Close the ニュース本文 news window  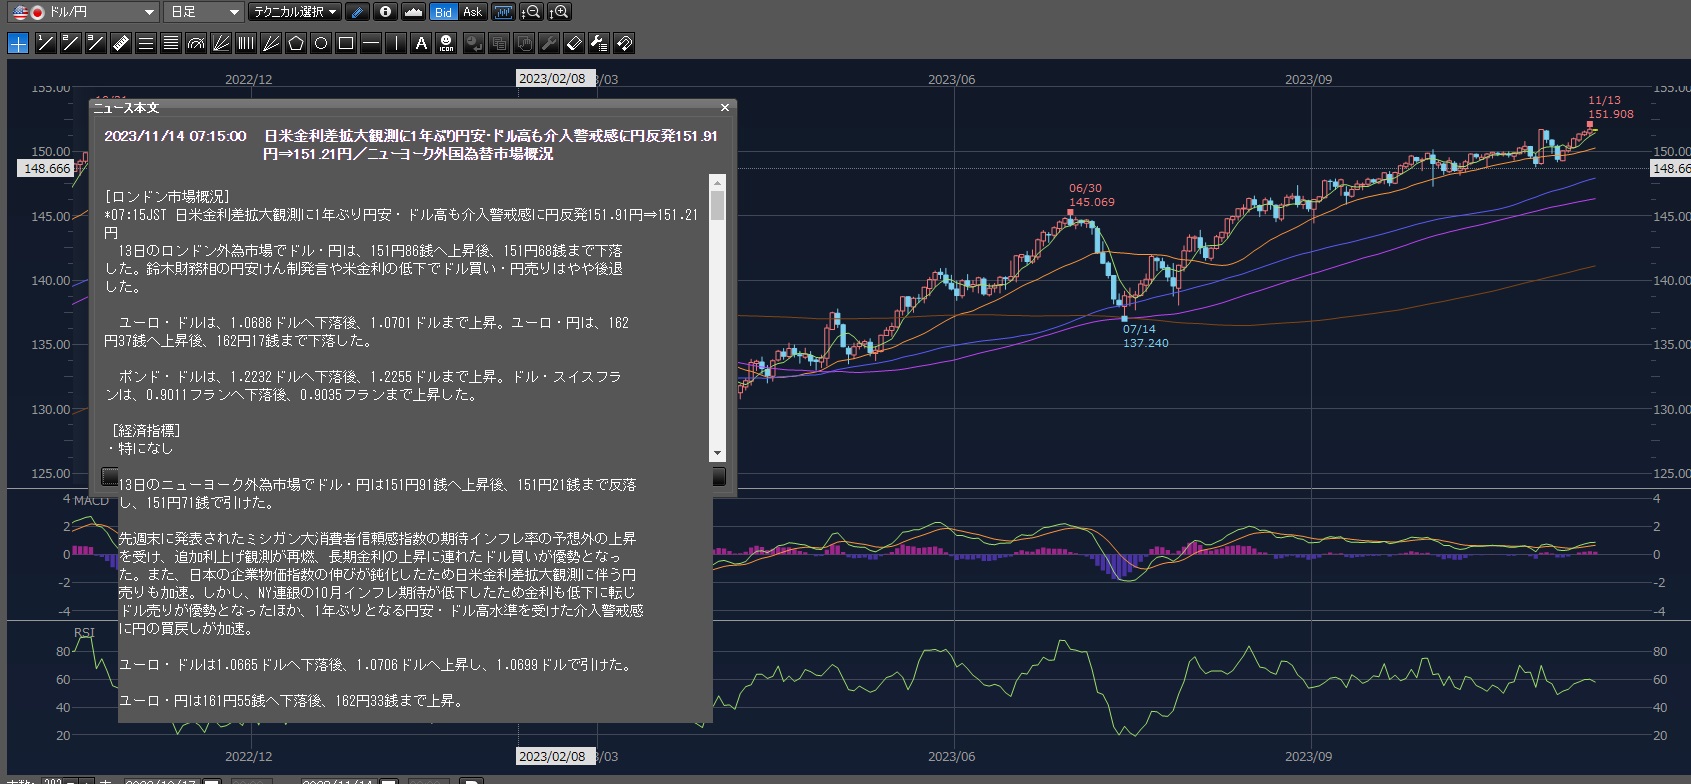(x=725, y=107)
